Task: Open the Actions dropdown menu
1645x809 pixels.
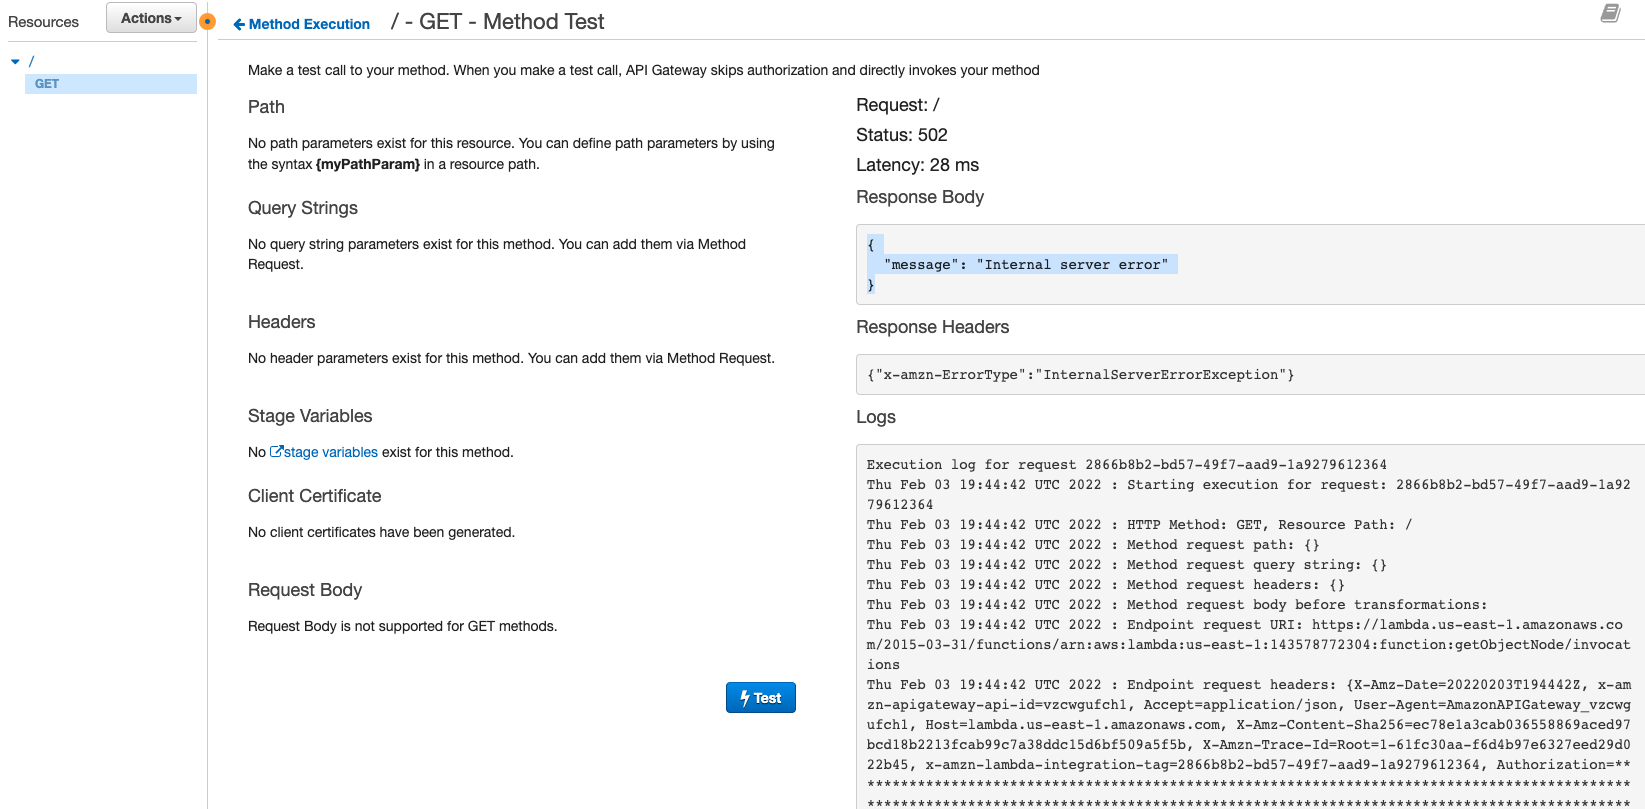Action: 151,18
